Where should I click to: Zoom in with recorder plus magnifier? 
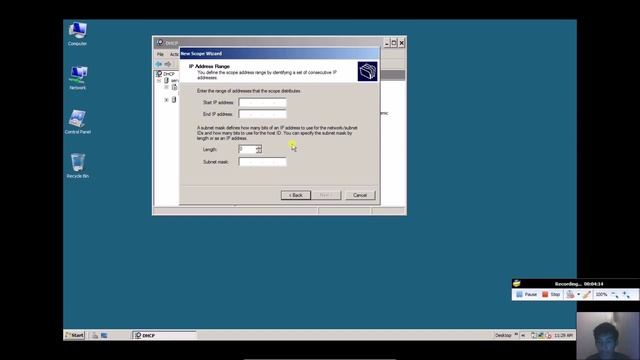coord(627,295)
